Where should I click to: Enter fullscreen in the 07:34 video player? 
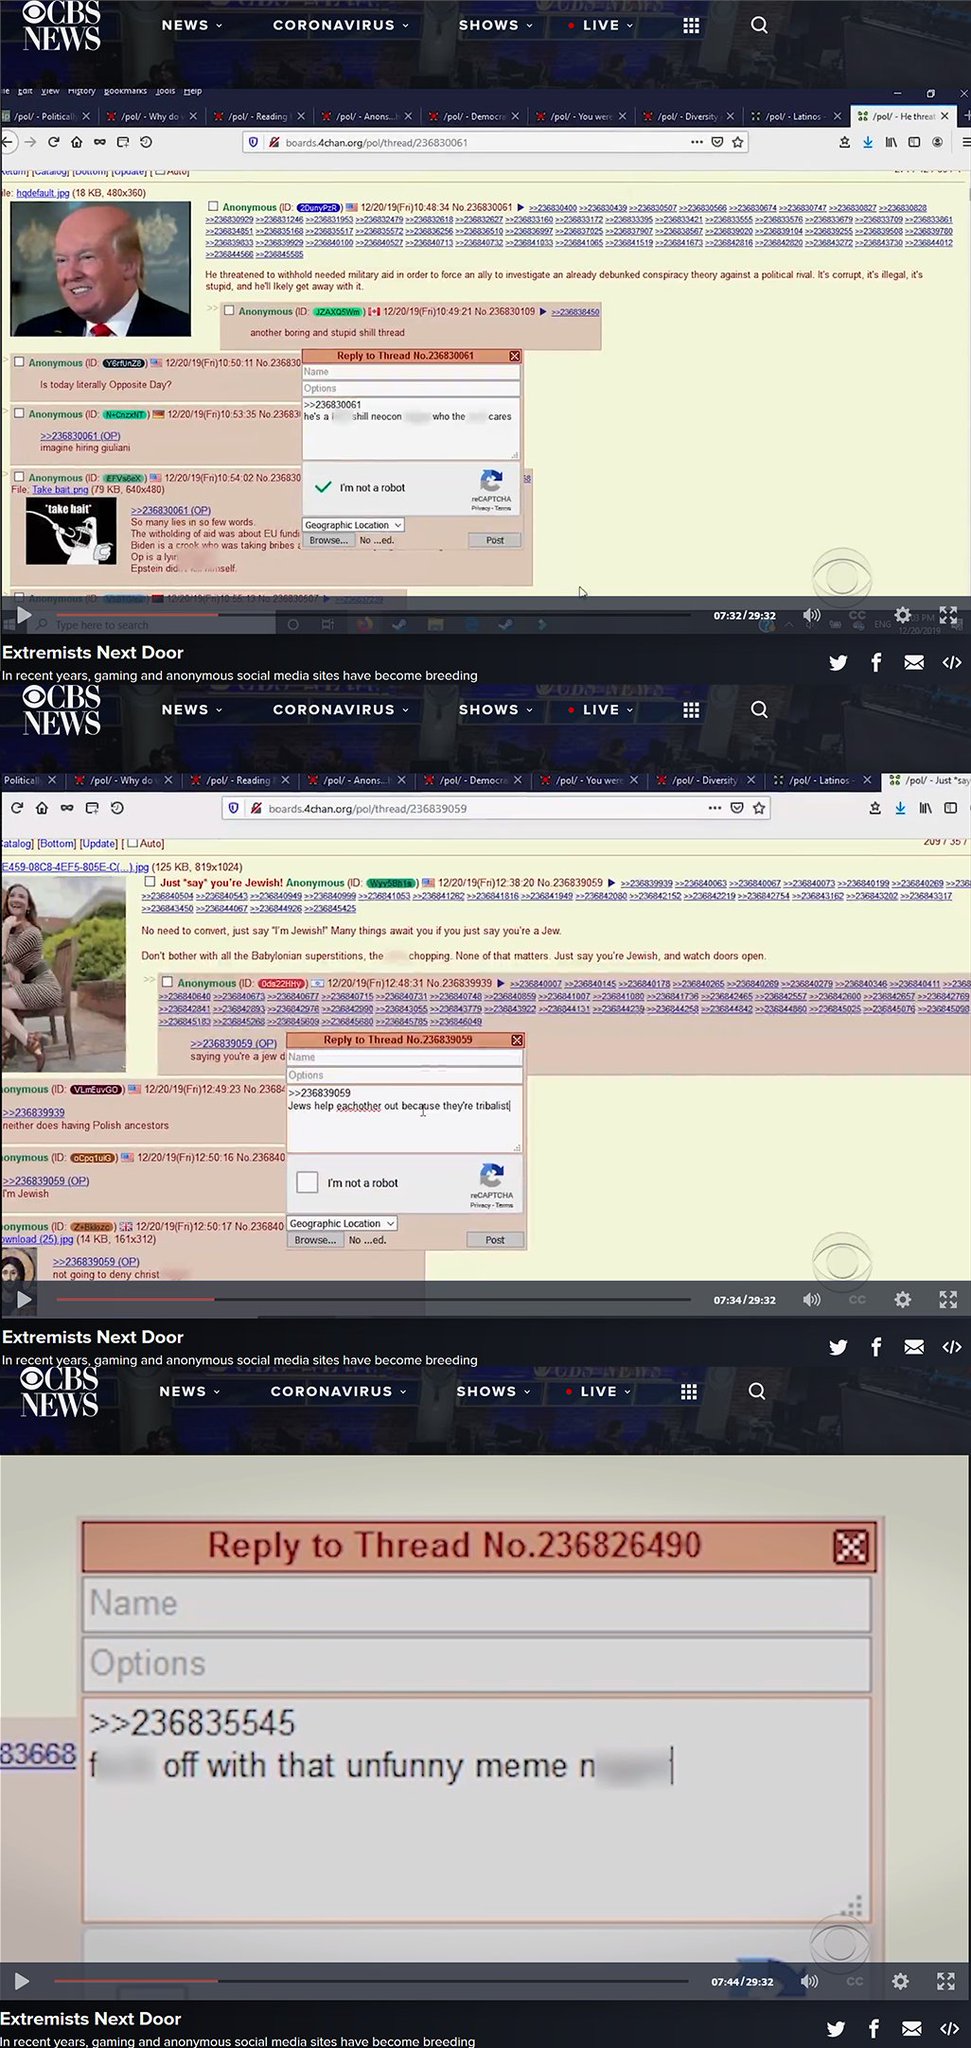click(948, 1300)
